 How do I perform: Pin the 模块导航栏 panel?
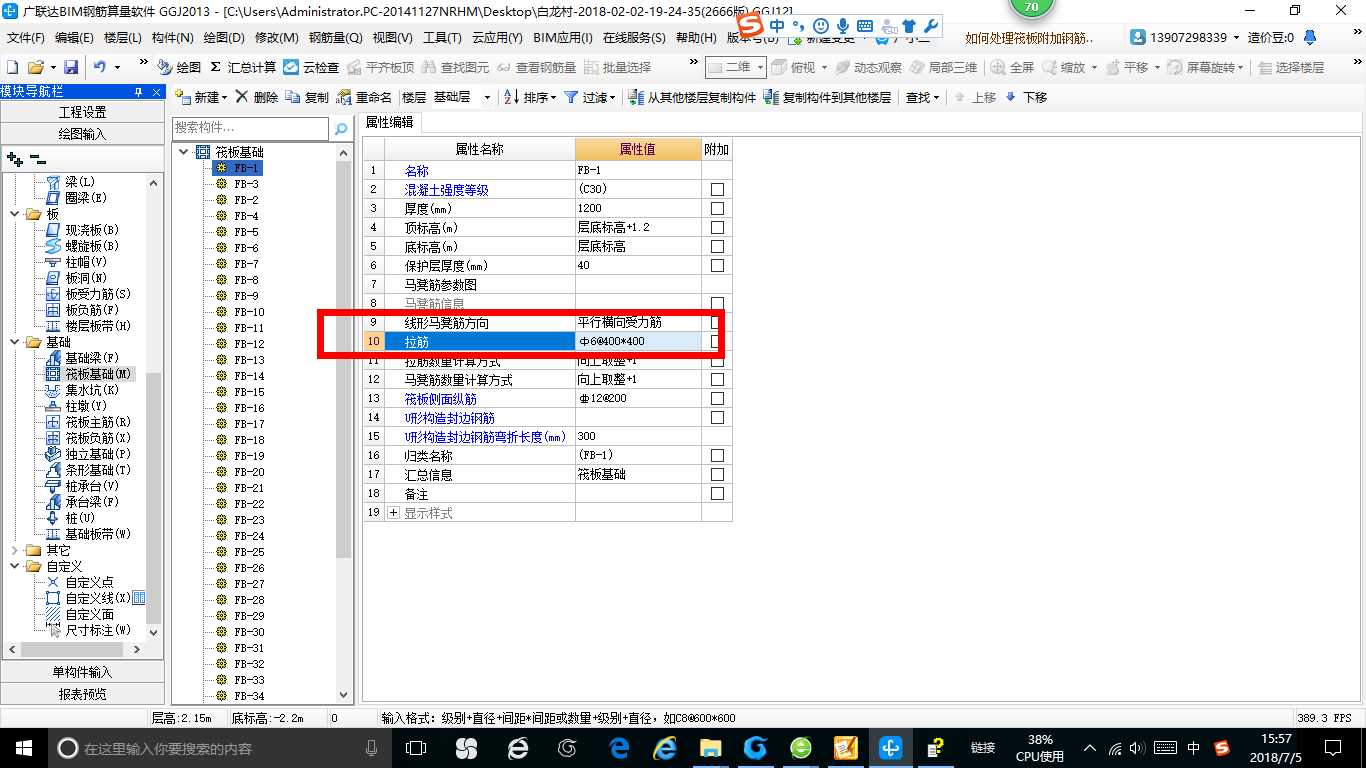138,92
